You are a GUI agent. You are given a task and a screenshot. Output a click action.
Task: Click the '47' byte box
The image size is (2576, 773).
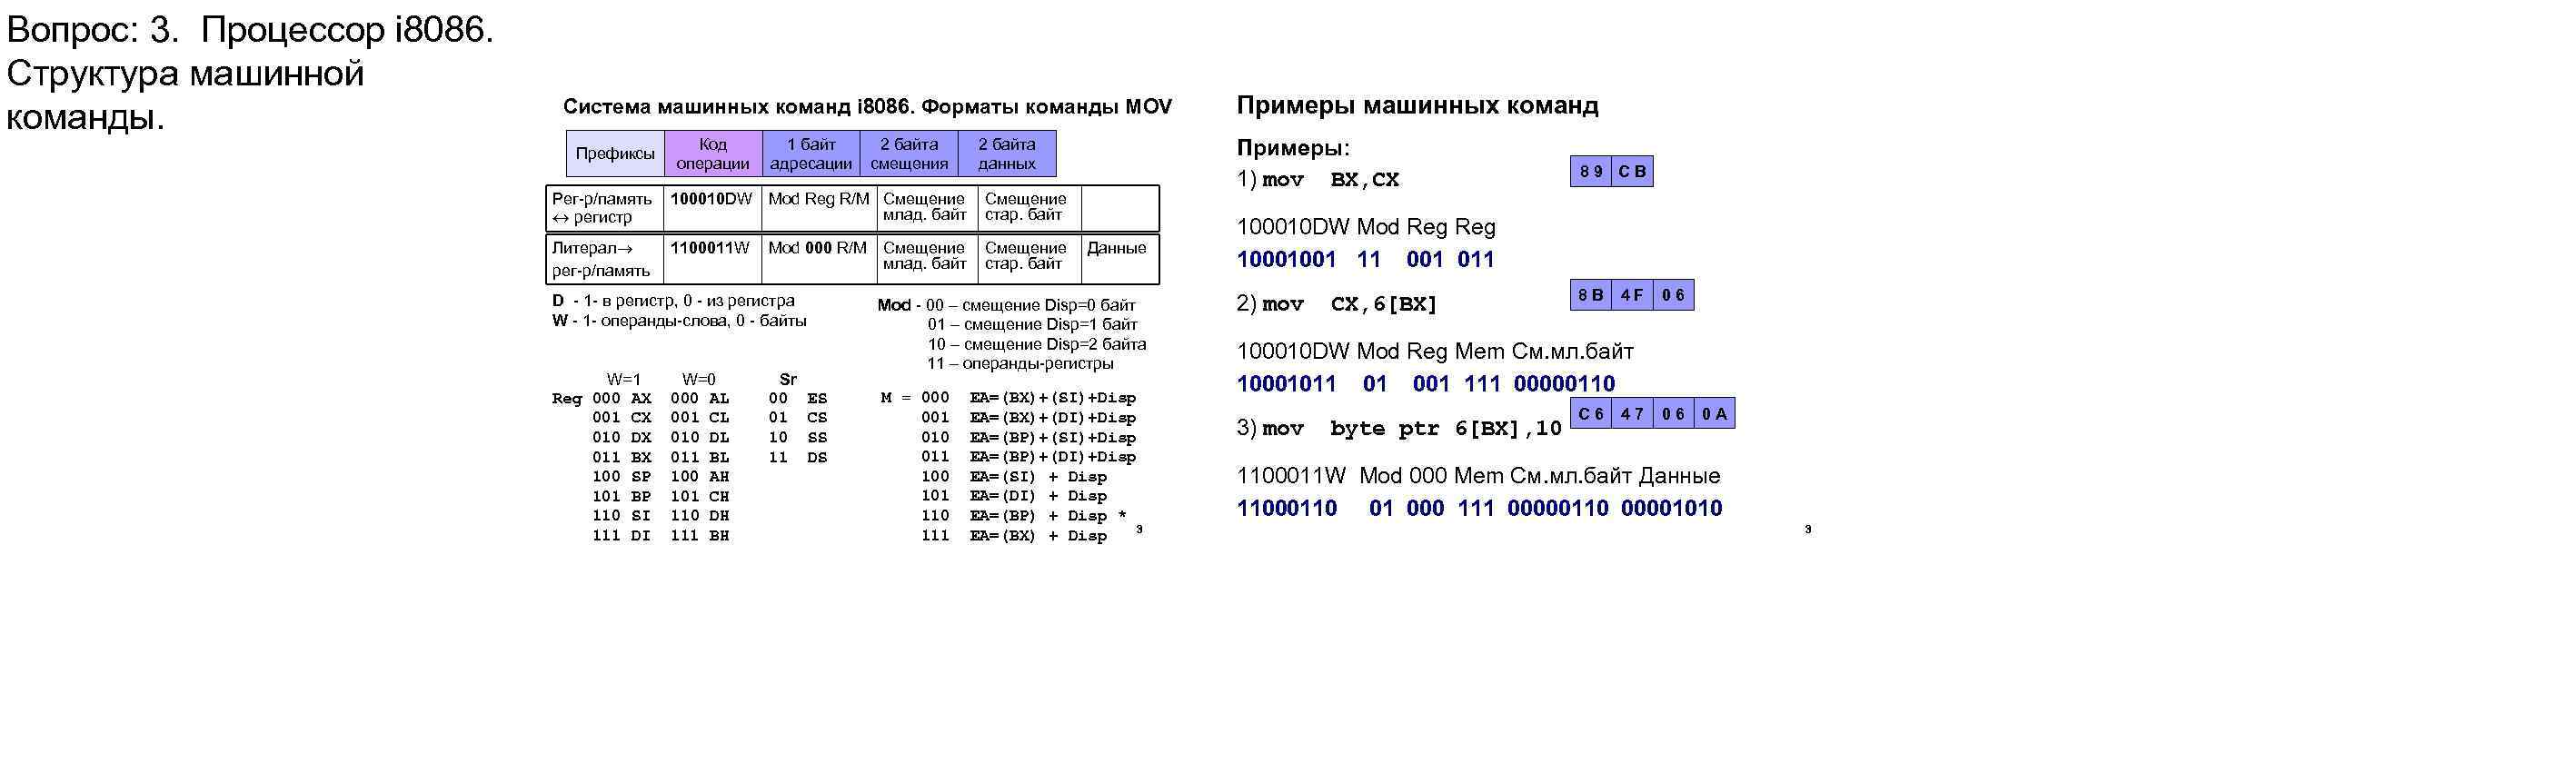(x=1632, y=413)
